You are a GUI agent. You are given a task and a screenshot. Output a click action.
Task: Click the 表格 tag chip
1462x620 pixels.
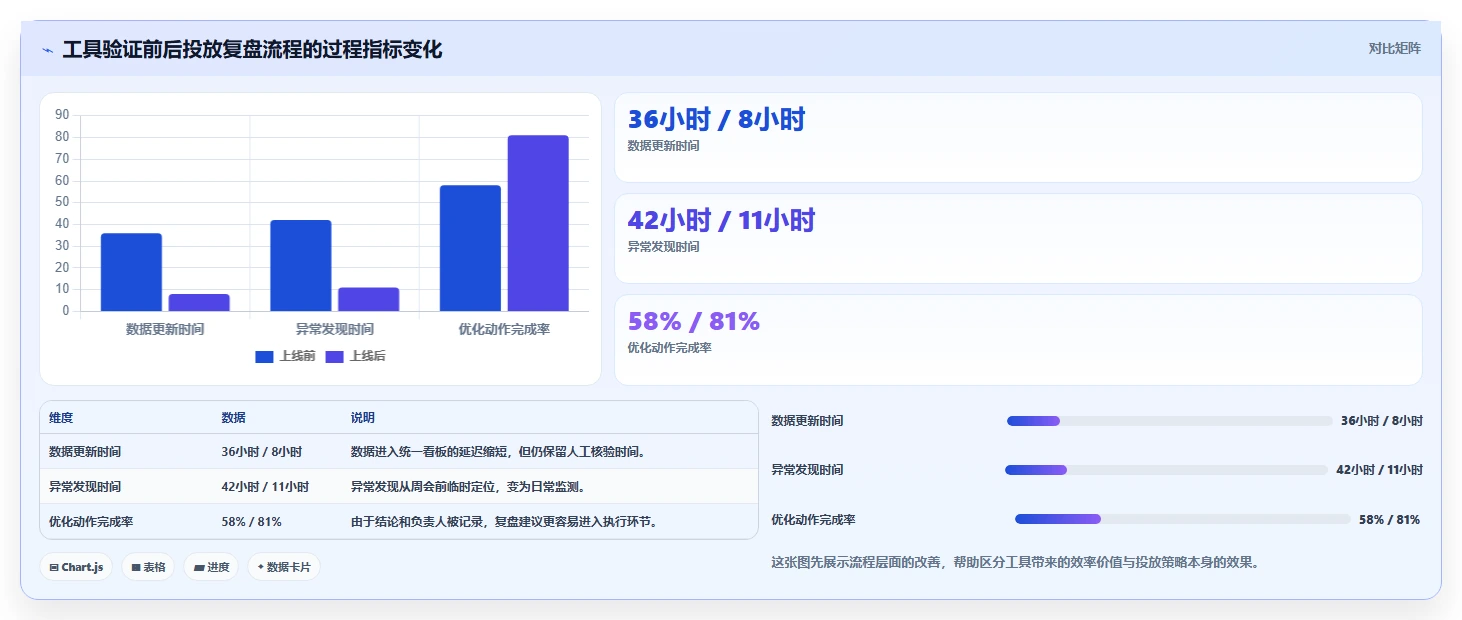(x=148, y=567)
